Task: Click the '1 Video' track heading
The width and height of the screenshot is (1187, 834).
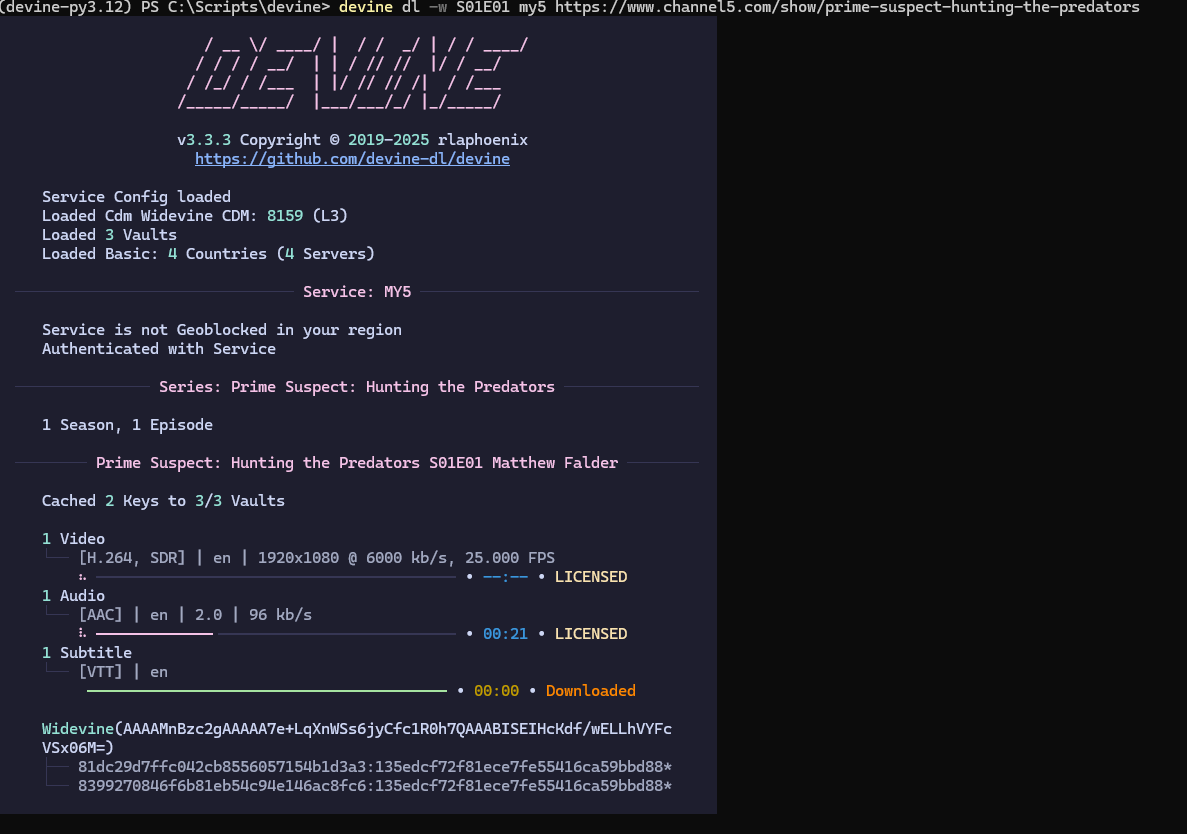Action: 73,539
